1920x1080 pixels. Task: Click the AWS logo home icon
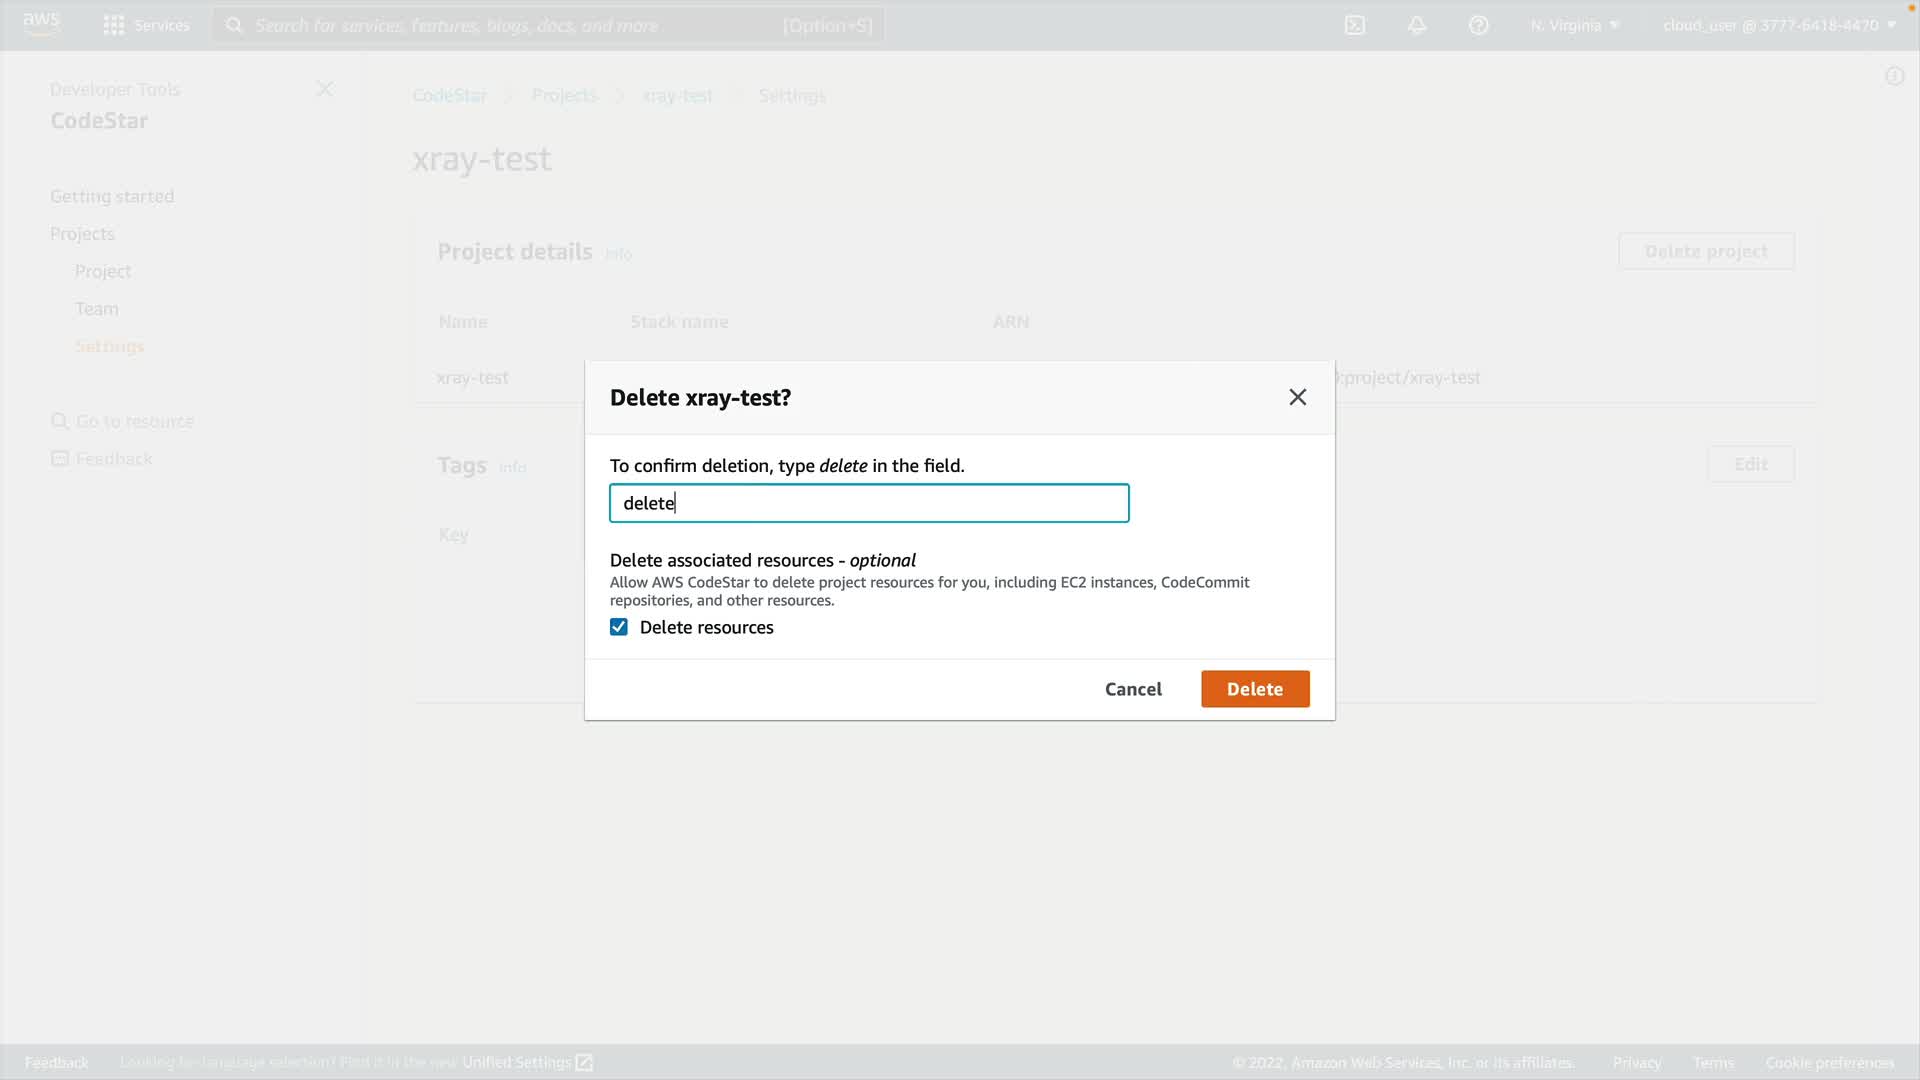tap(41, 24)
